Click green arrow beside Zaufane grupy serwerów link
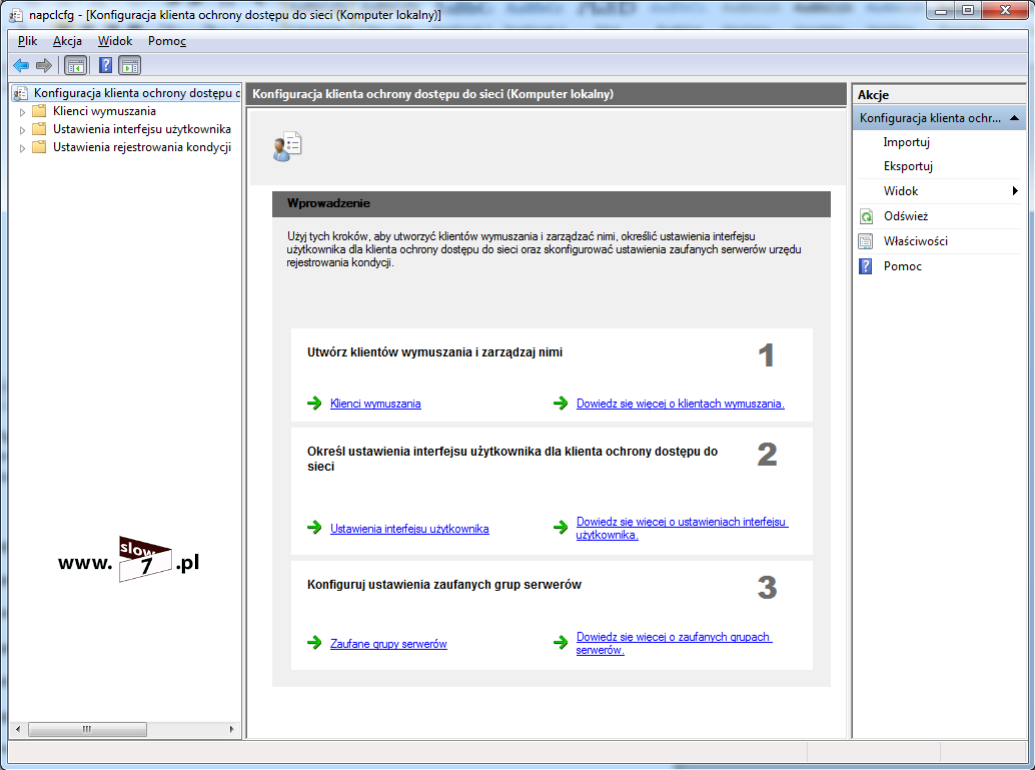1035x770 pixels. coord(314,643)
